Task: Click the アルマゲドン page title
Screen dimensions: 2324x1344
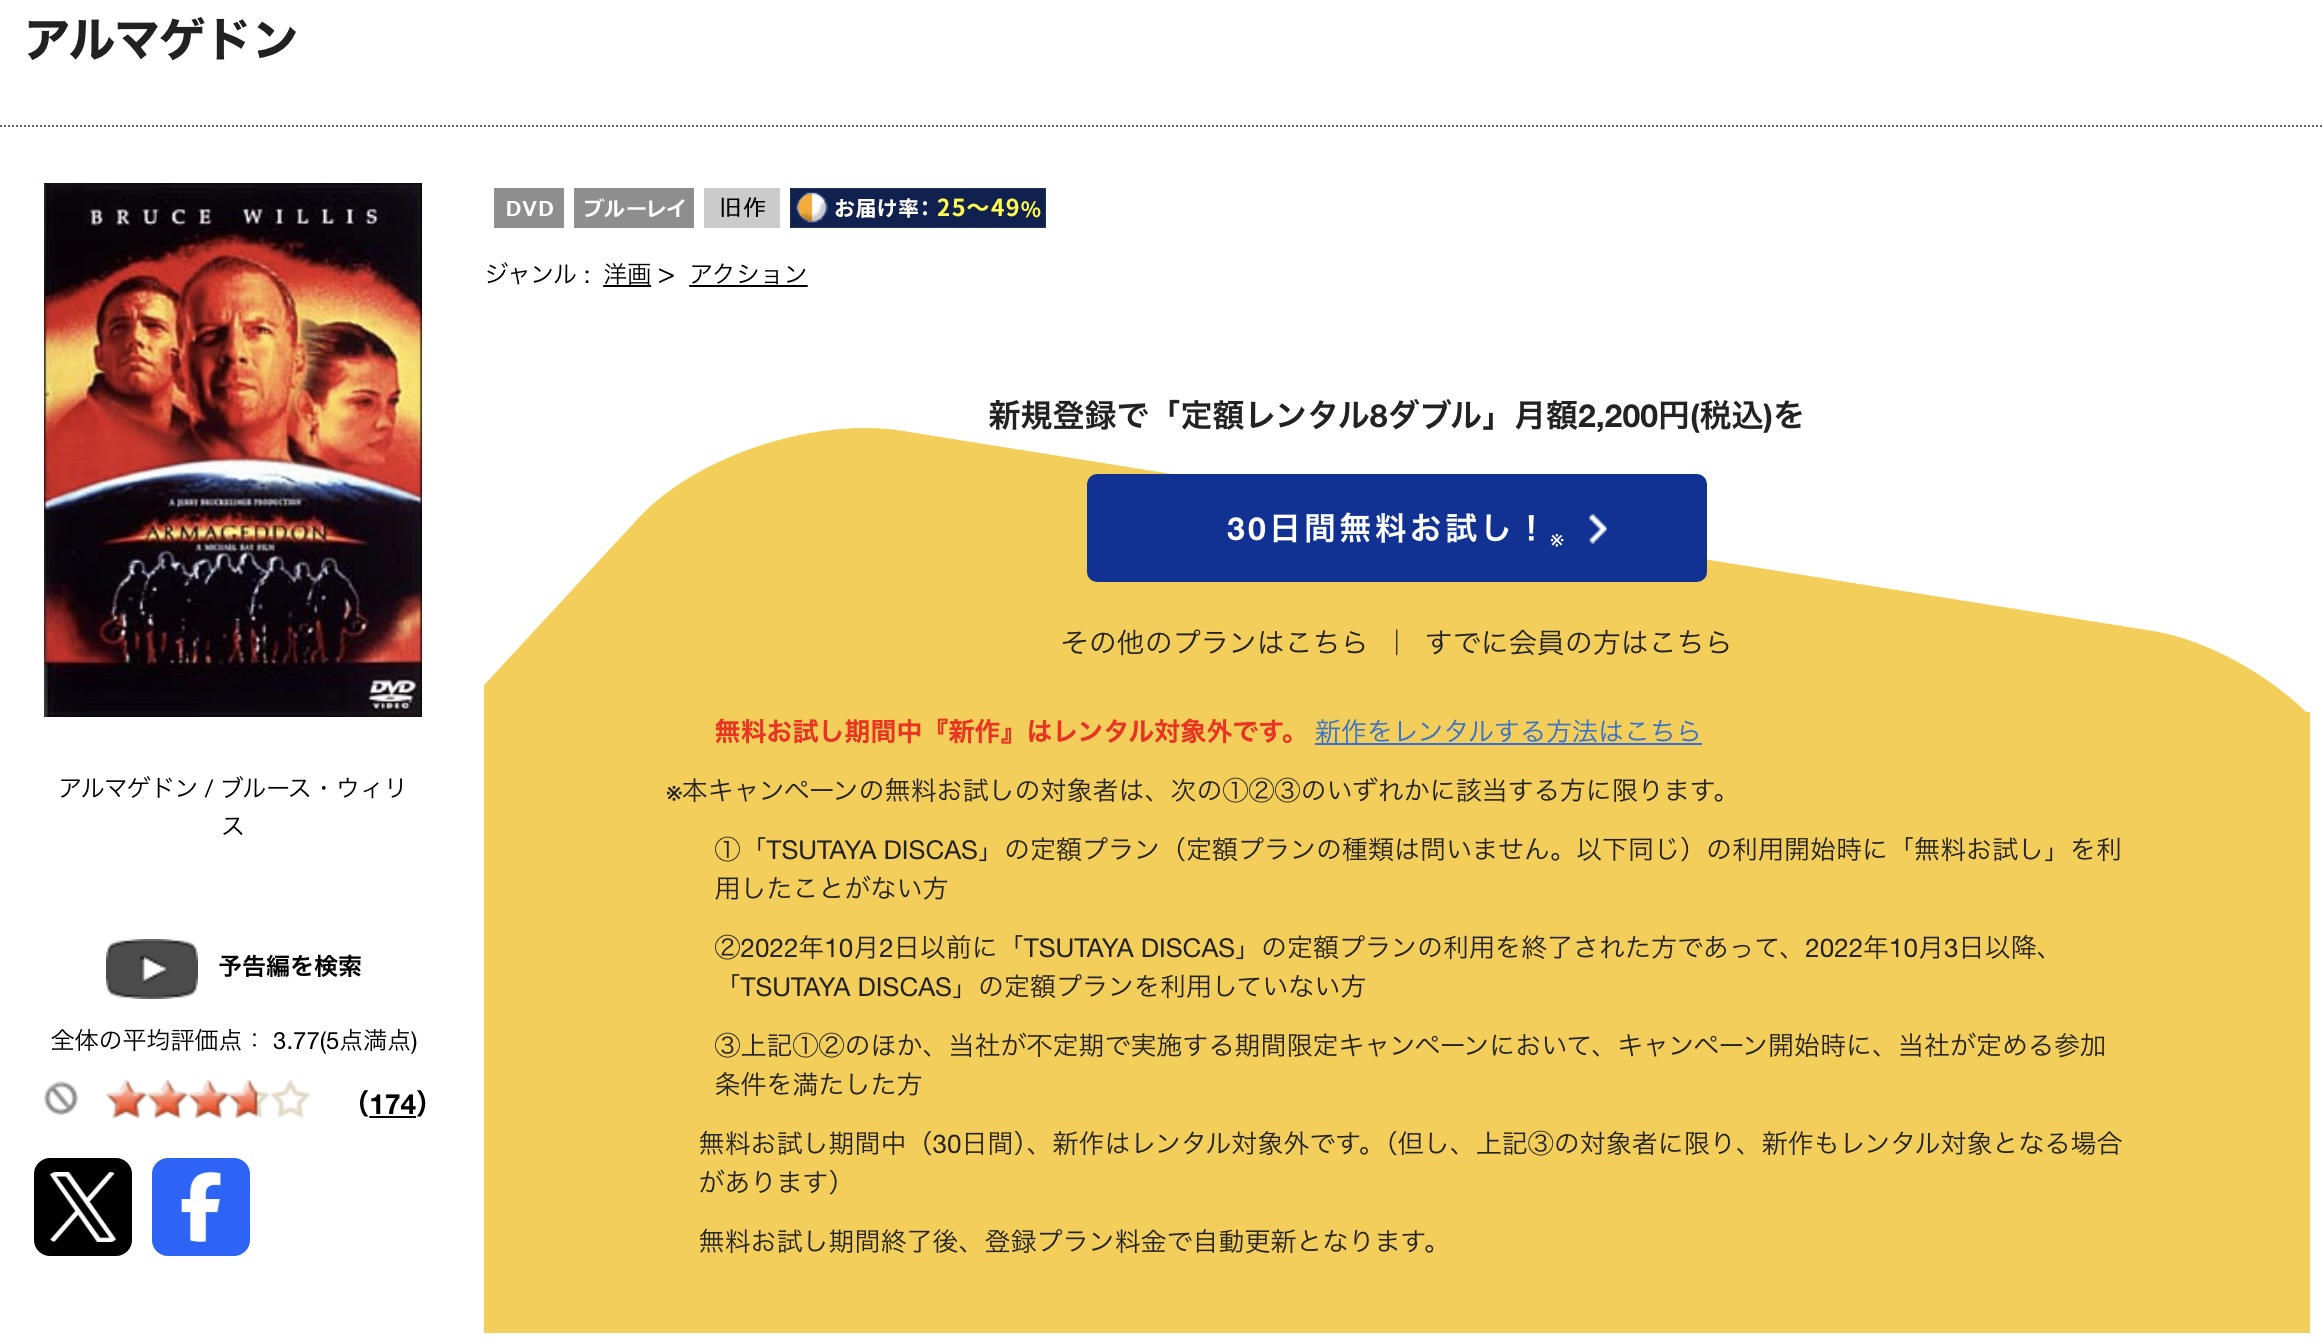Action: coord(162,40)
